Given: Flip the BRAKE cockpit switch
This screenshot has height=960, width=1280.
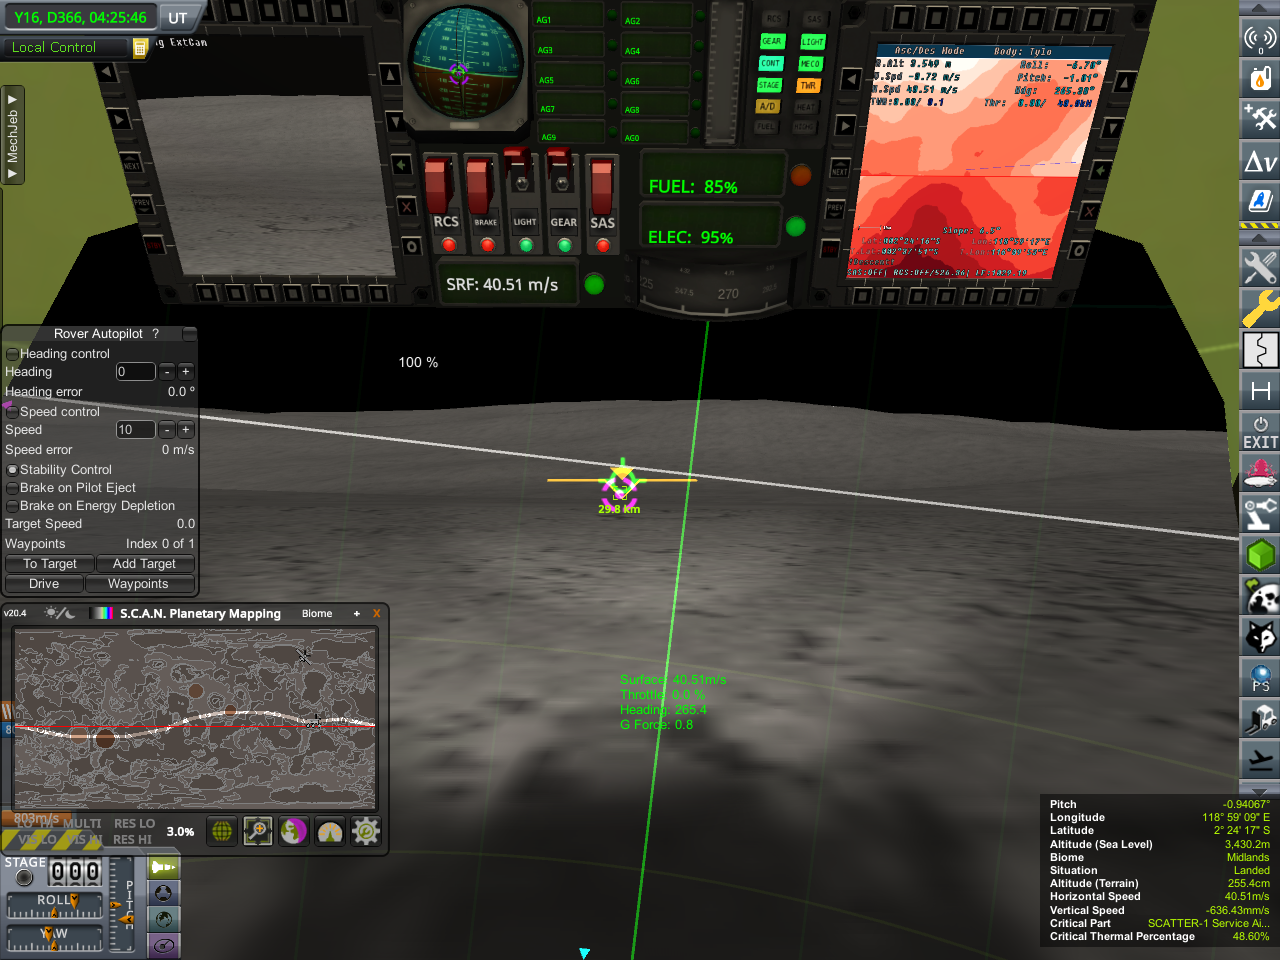Looking at the screenshot, I should click(x=482, y=185).
